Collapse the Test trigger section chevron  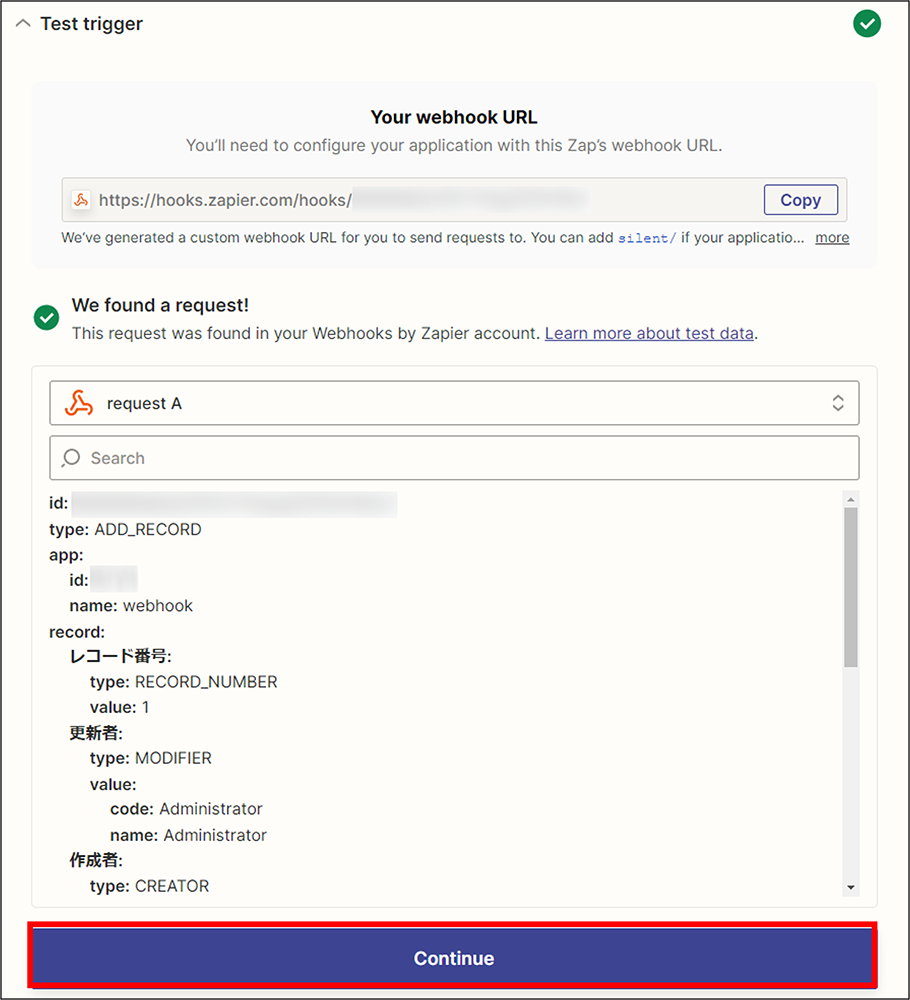pyautogui.click(x=23, y=24)
